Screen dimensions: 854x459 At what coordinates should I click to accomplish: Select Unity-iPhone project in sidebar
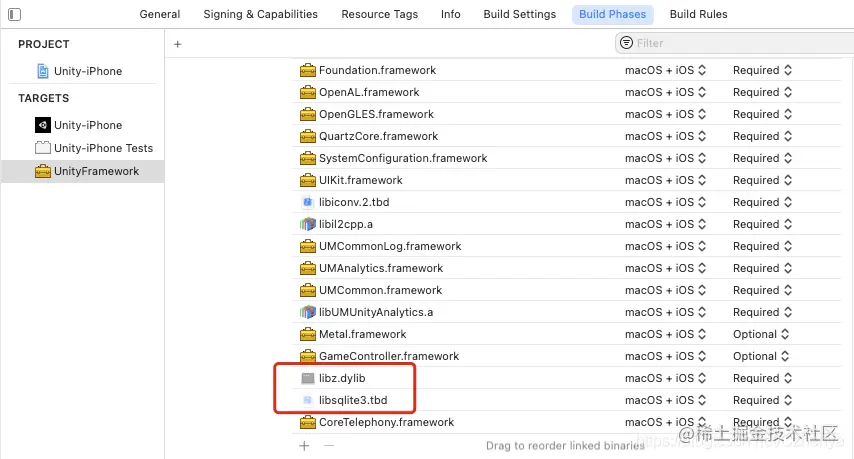(88, 71)
